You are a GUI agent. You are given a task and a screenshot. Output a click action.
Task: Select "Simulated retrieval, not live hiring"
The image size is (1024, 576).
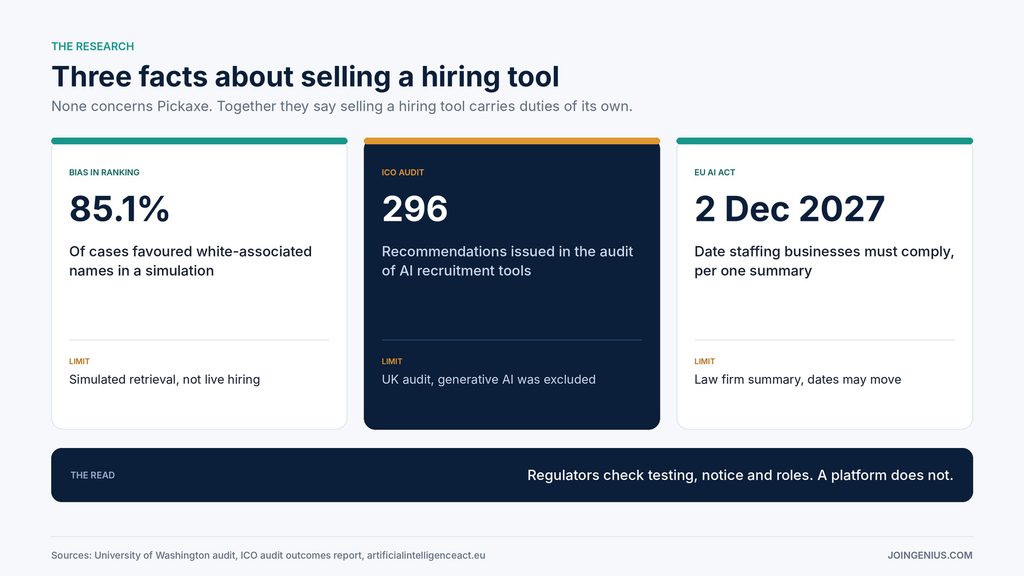(165, 379)
